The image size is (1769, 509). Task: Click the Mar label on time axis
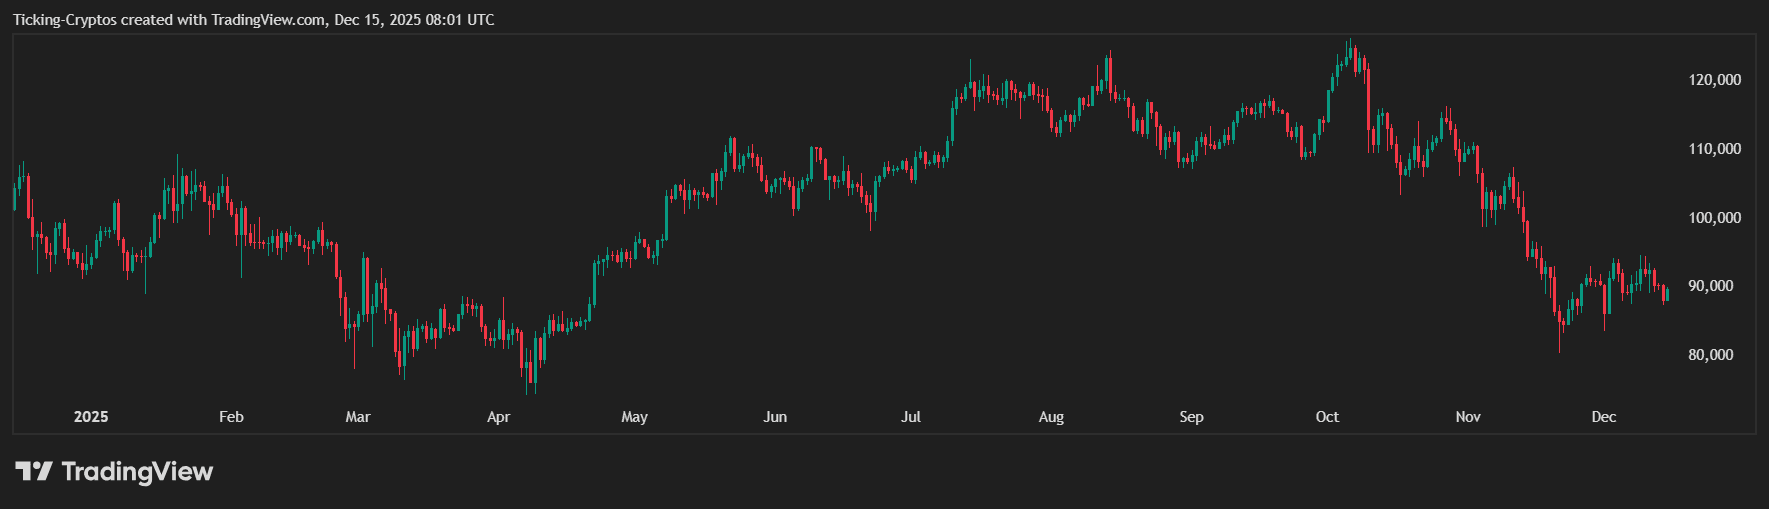click(x=358, y=417)
